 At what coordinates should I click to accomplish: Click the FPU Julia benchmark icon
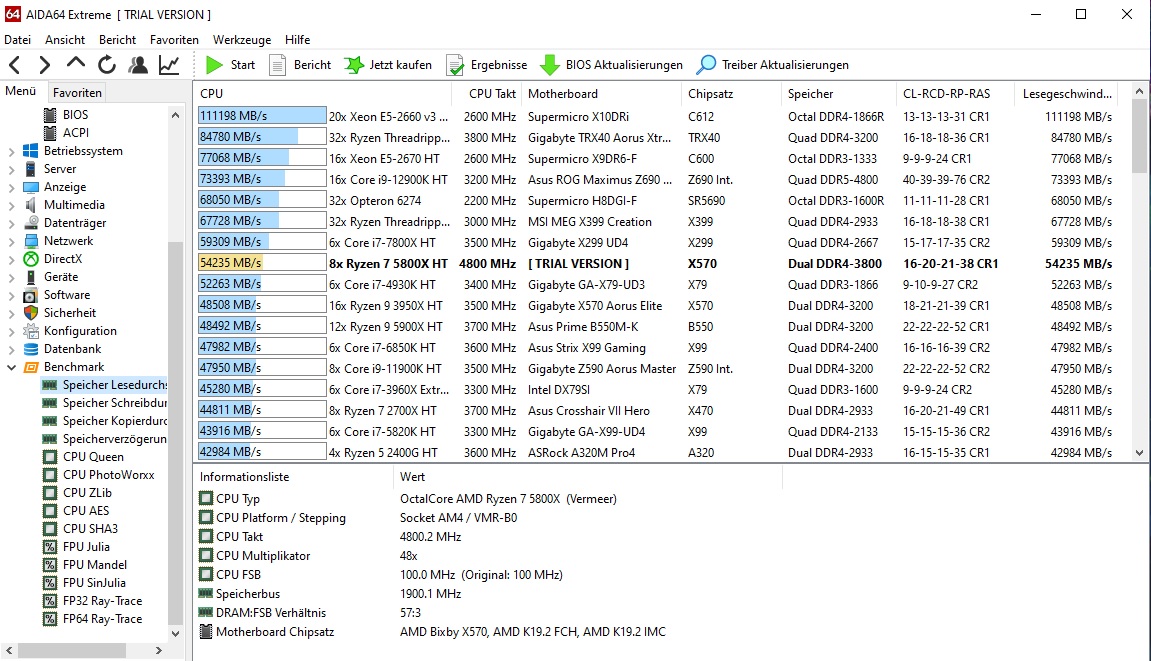[50, 546]
